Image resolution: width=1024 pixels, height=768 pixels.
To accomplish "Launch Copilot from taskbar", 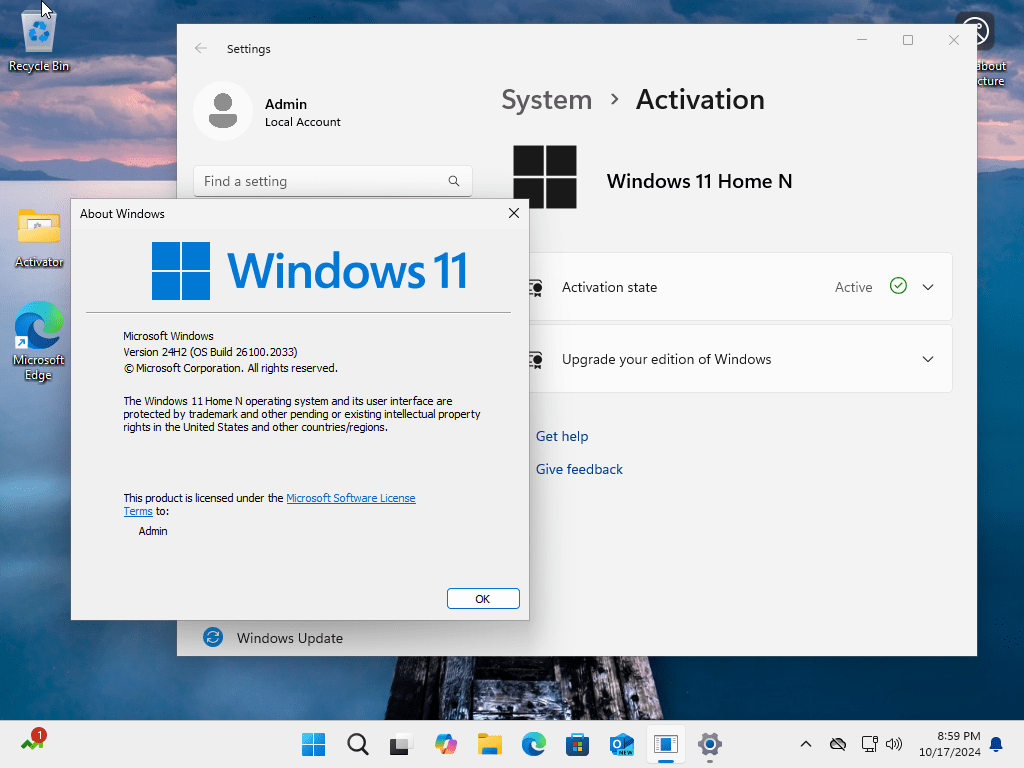I will click(x=446, y=744).
